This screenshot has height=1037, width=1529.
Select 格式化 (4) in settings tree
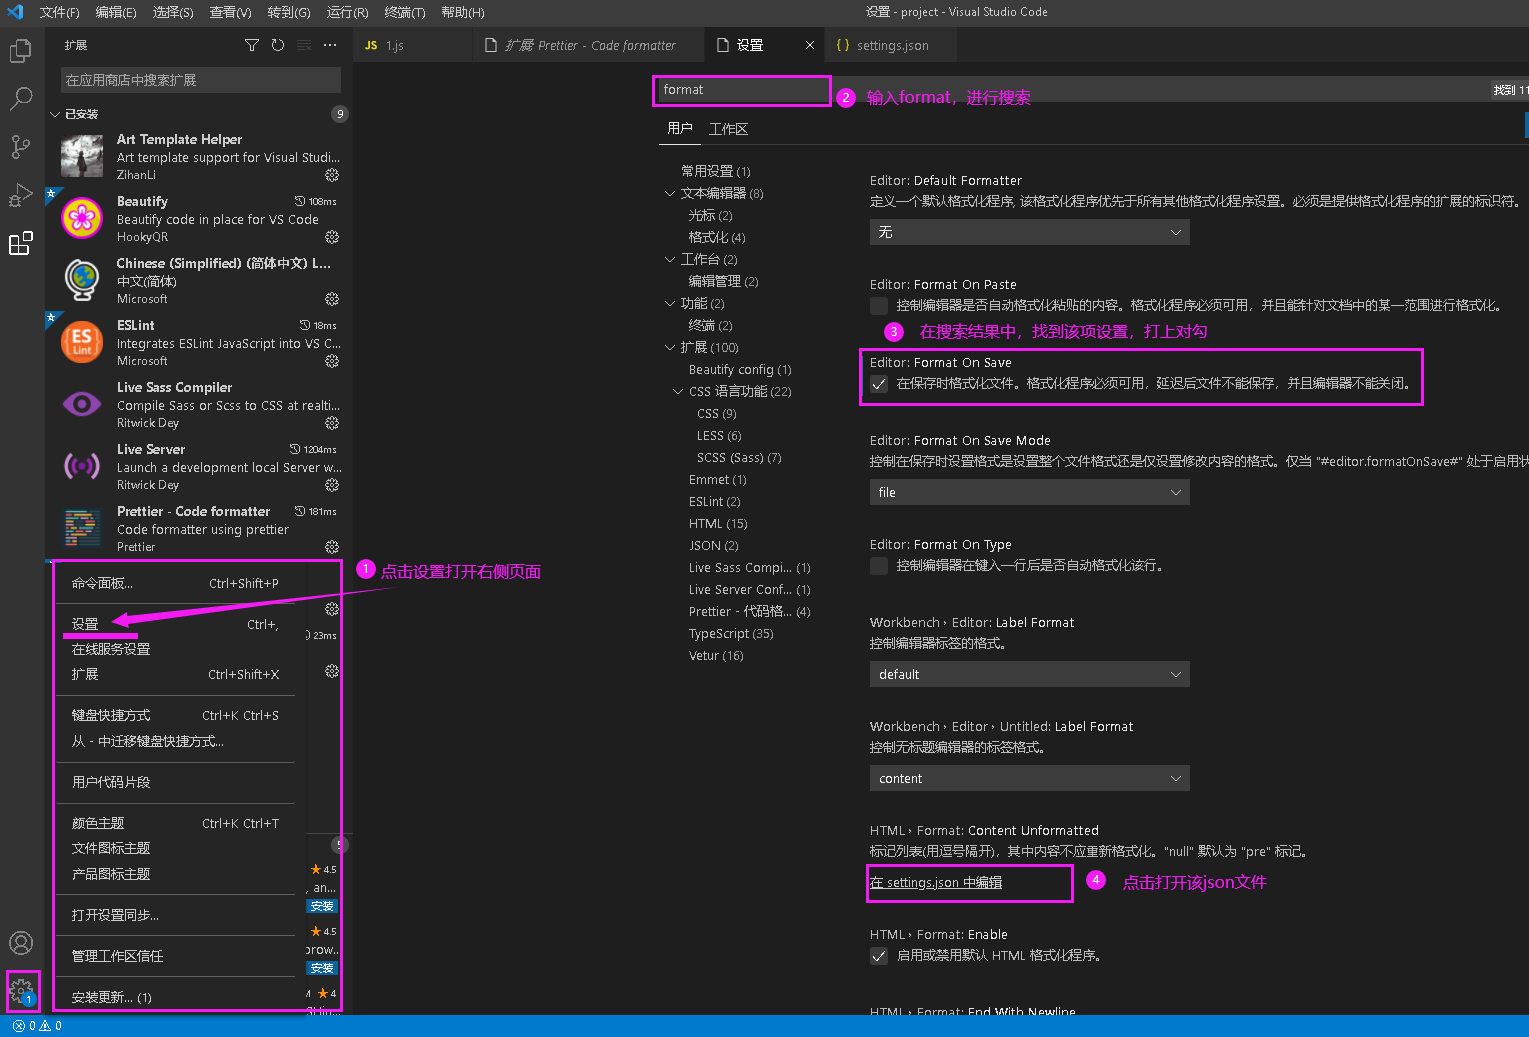tap(717, 237)
